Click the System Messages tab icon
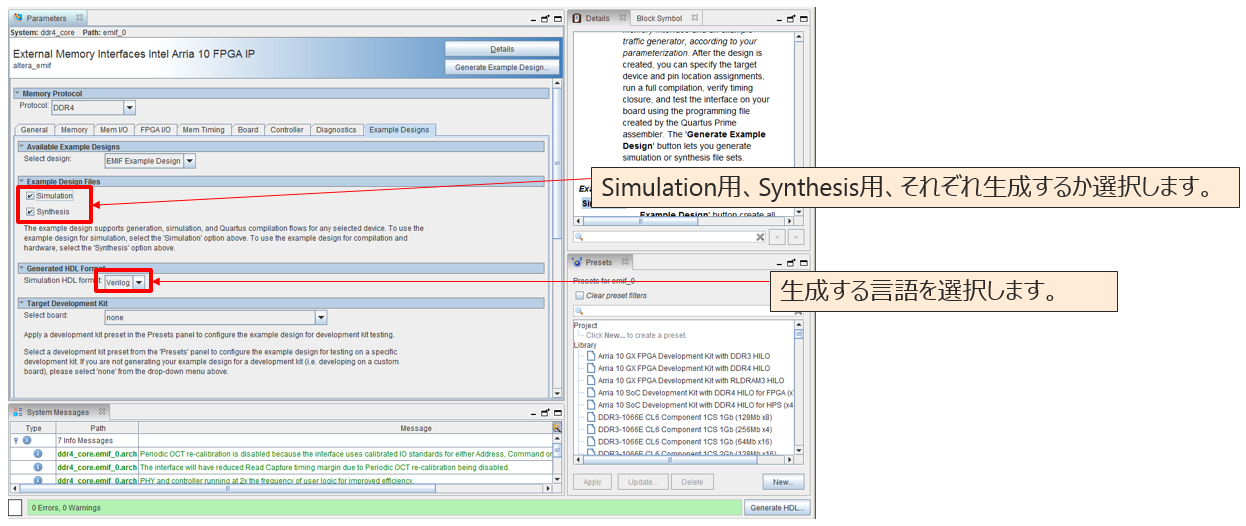 click(18, 412)
